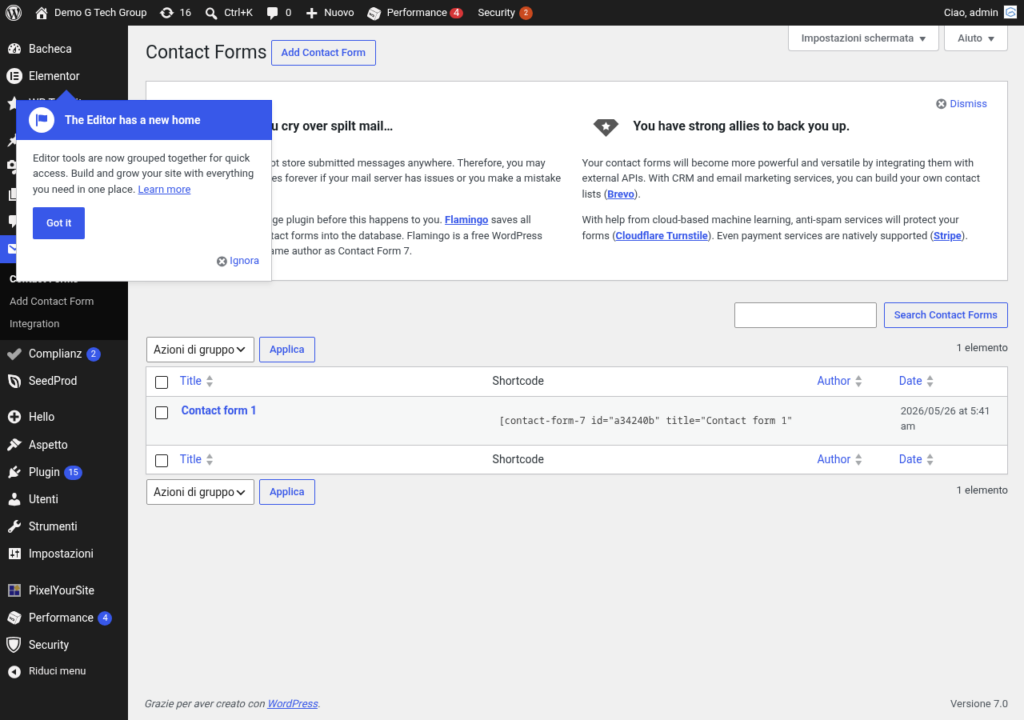The image size is (1024, 720).
Task: Click the Elementor icon in the sidebar
Action: [14, 76]
